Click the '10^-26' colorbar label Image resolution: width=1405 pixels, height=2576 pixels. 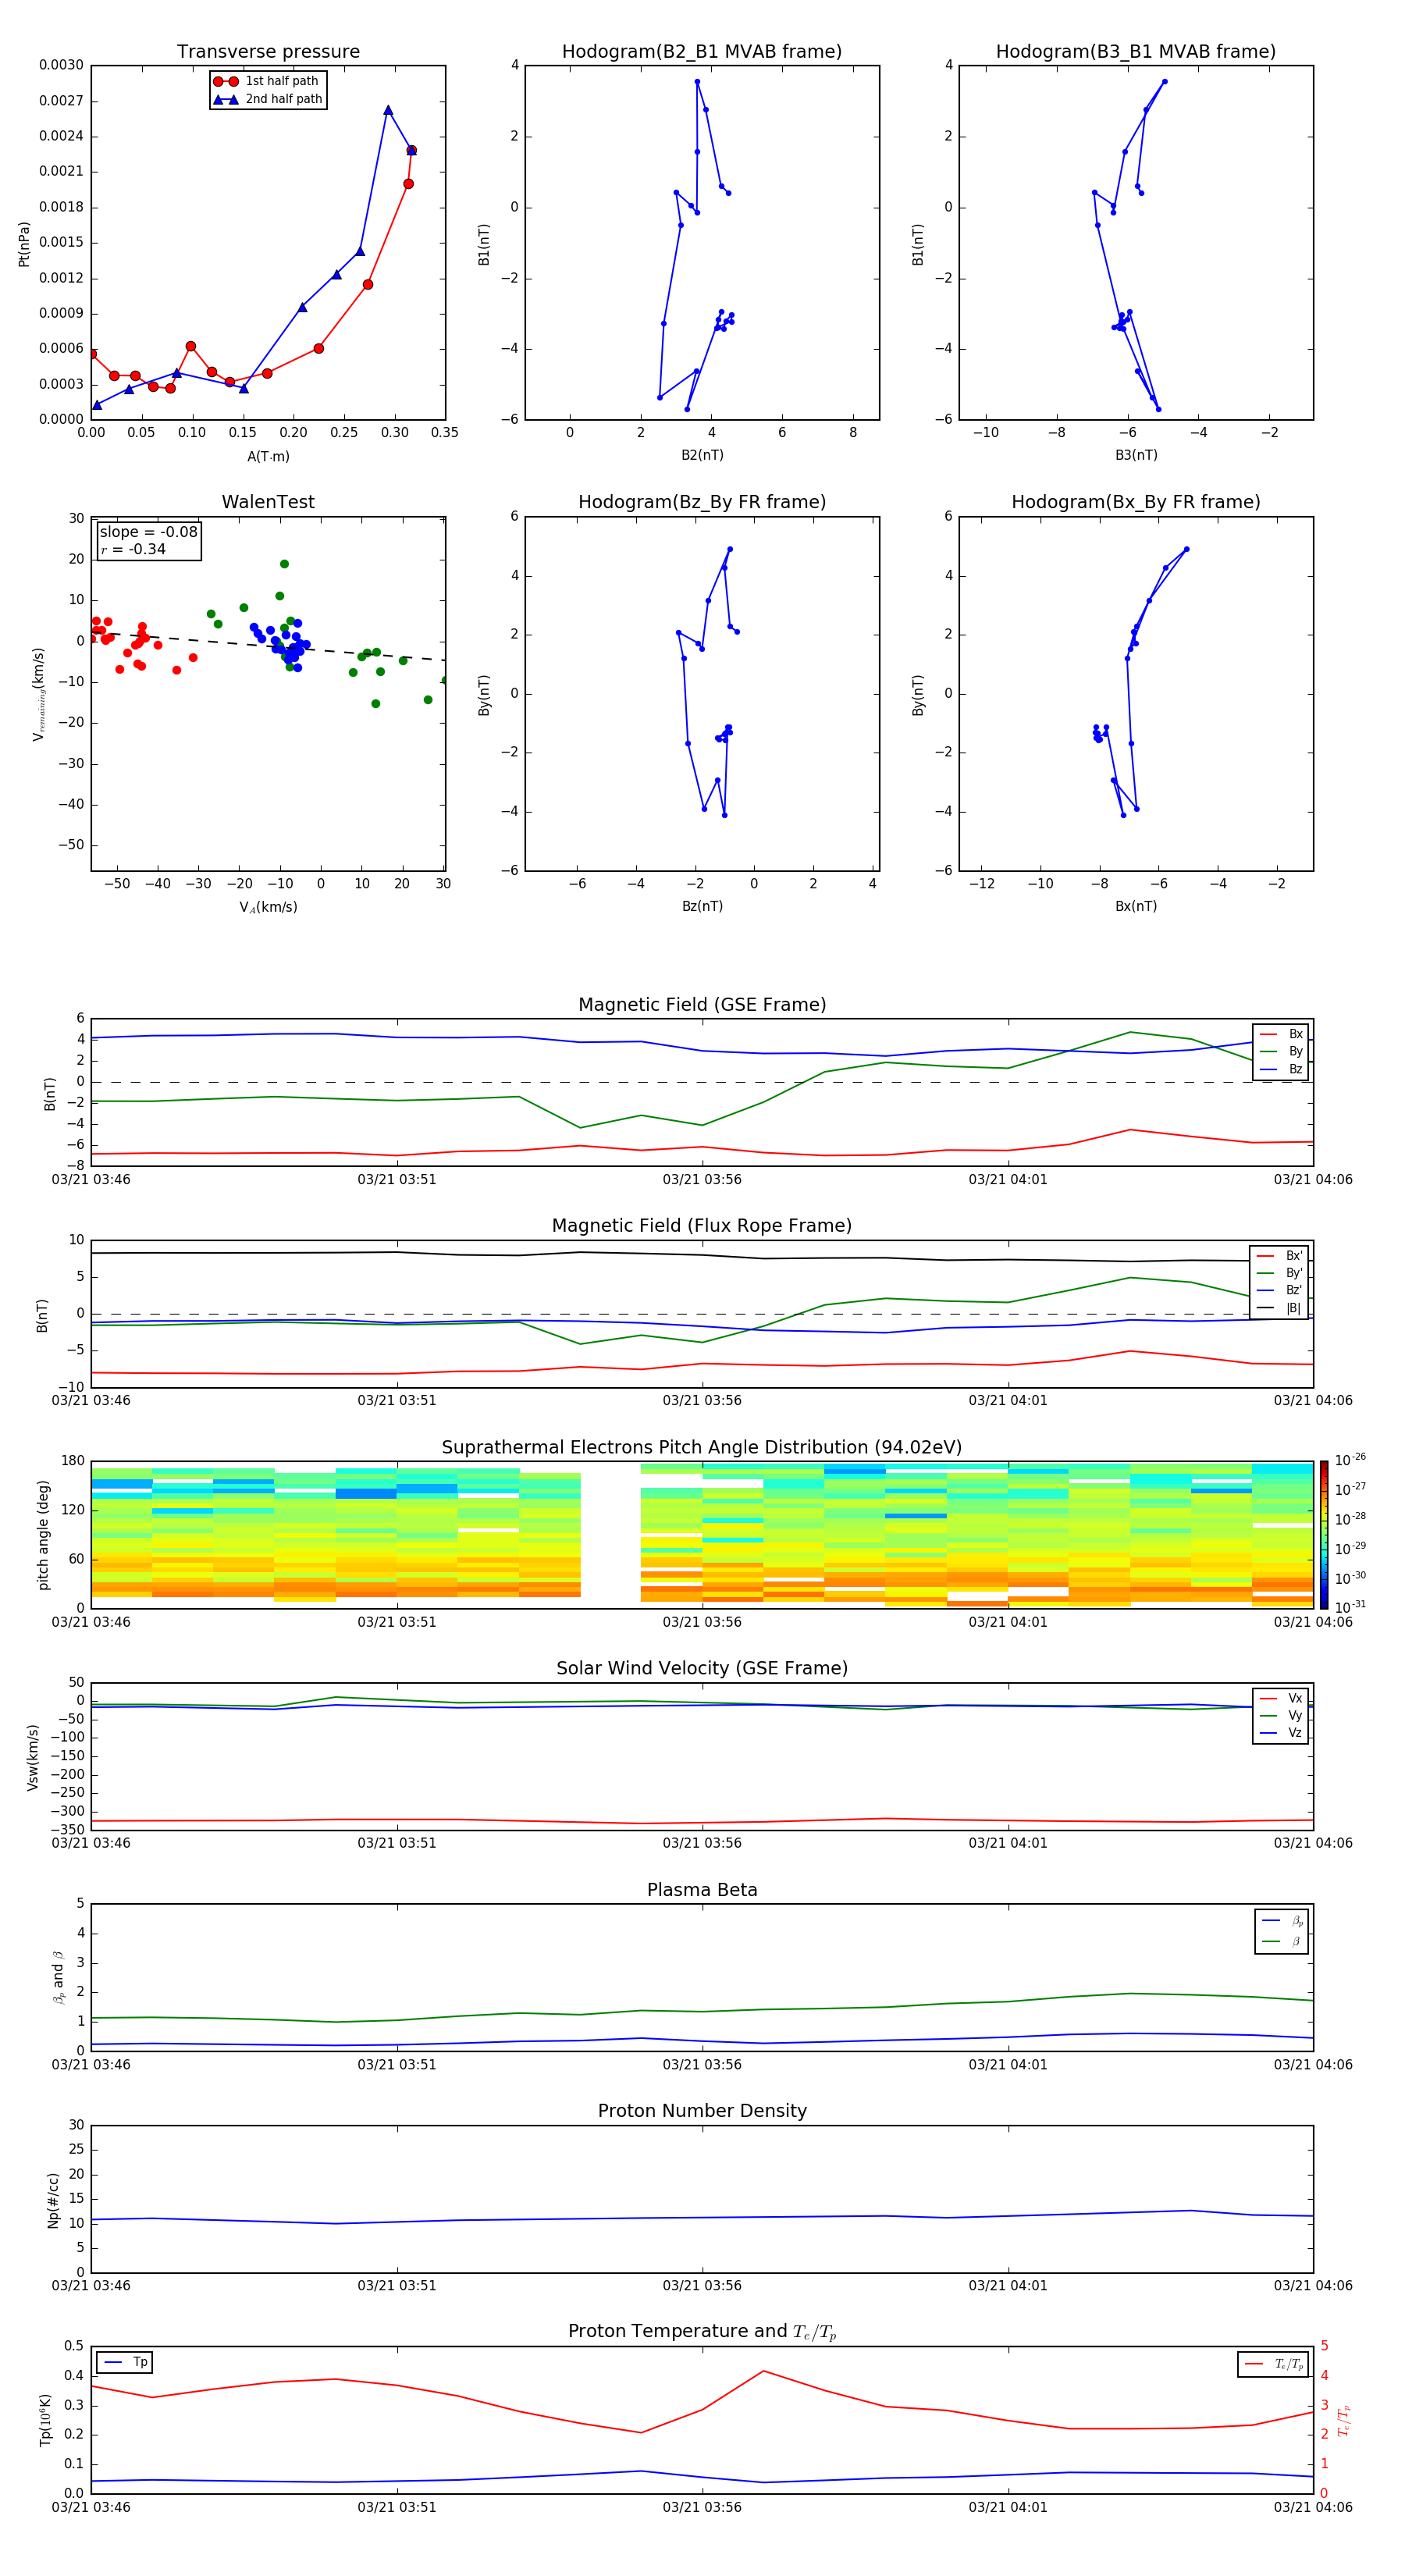(1350, 1460)
